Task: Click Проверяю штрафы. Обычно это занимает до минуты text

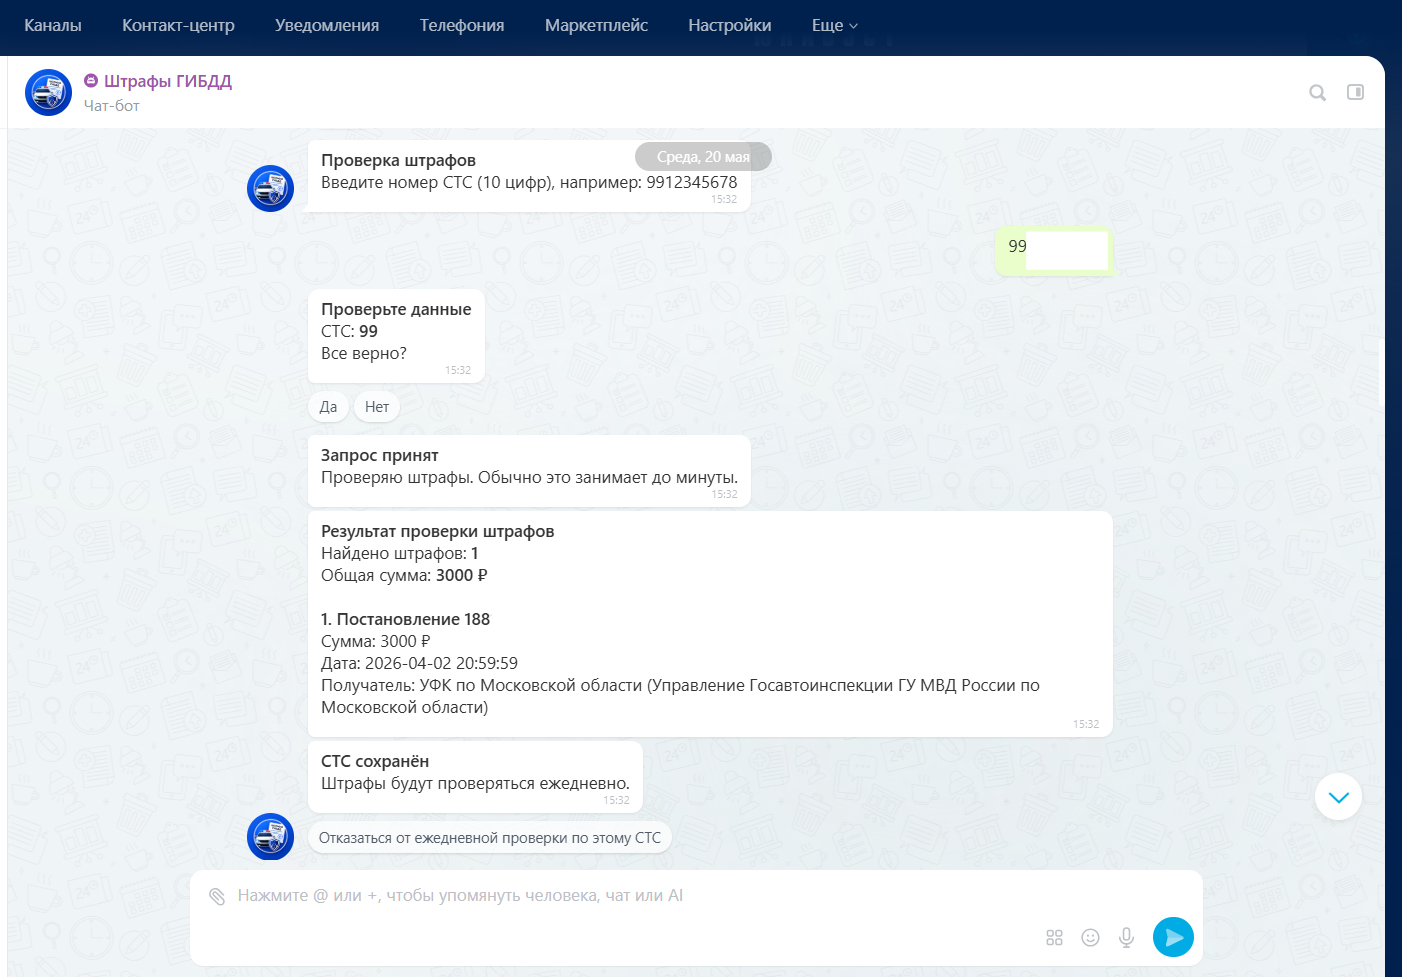Action: click(x=530, y=477)
